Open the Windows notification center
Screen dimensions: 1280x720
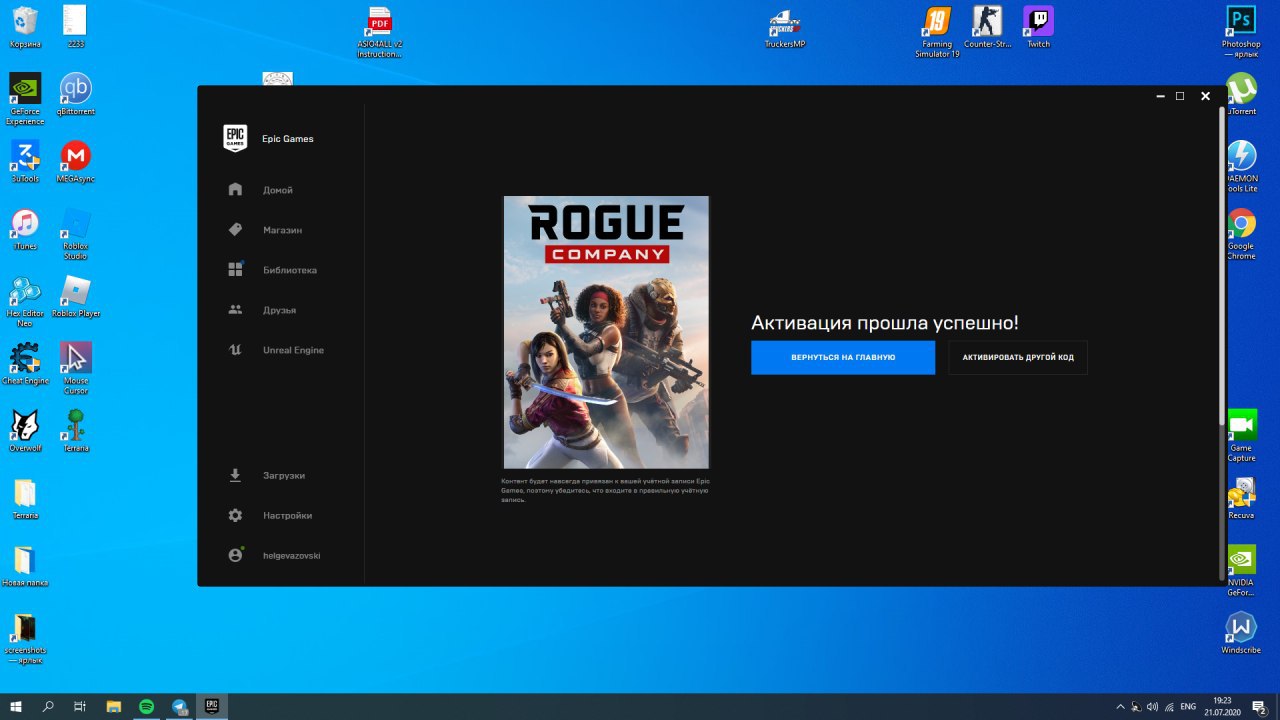[1260, 707]
